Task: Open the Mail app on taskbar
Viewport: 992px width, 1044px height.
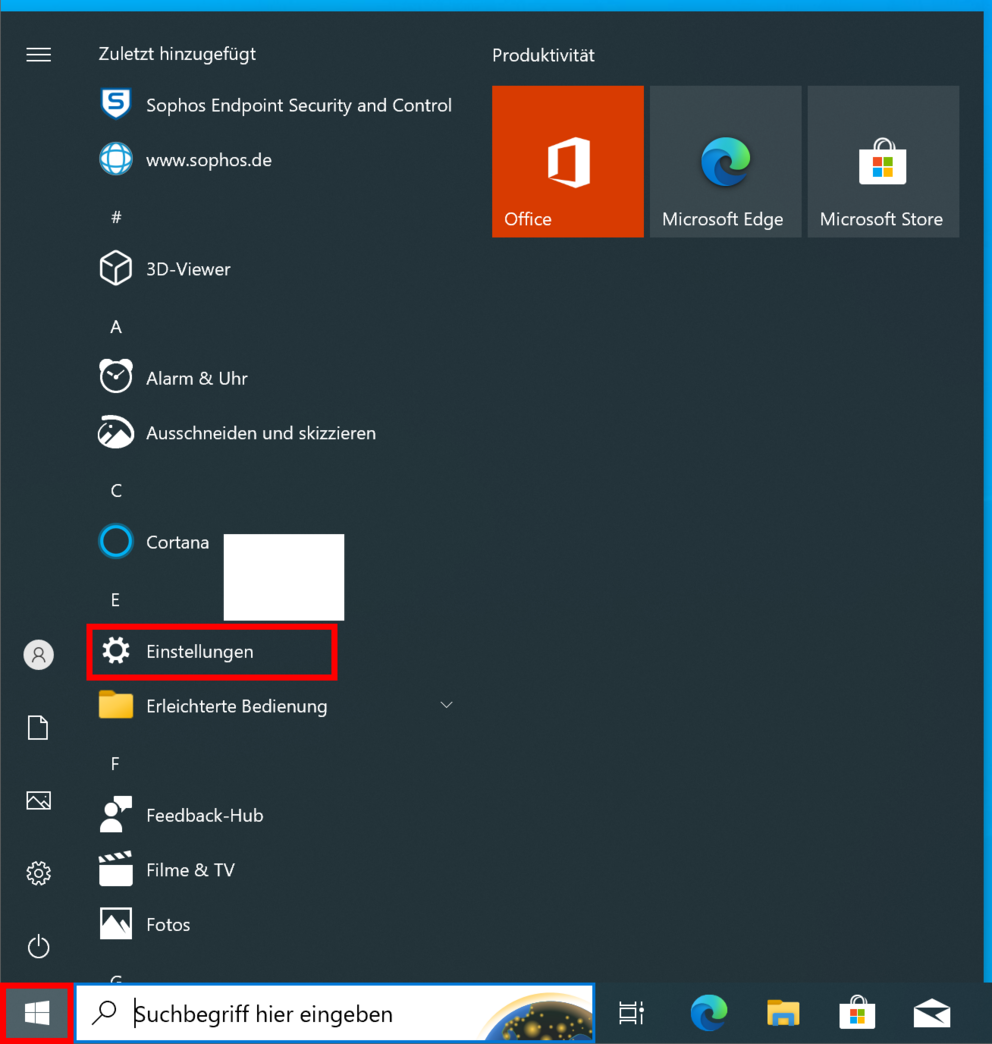Action: [931, 1013]
